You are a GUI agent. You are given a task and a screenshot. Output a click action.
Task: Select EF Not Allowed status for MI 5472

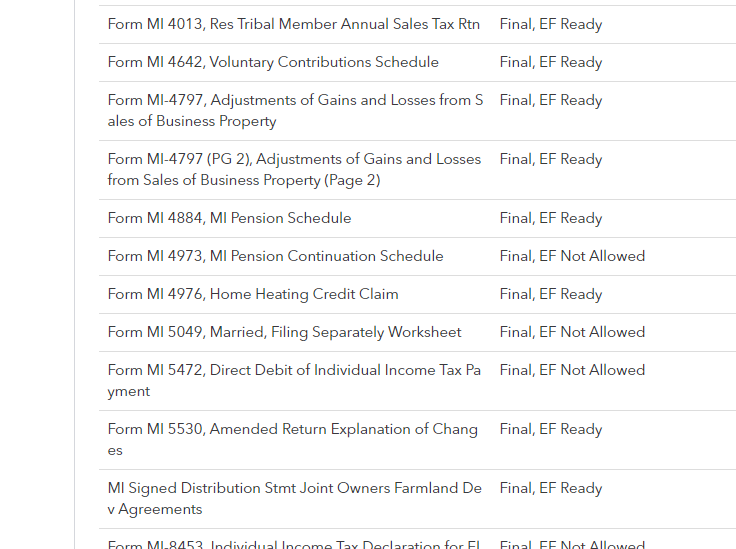(x=572, y=370)
